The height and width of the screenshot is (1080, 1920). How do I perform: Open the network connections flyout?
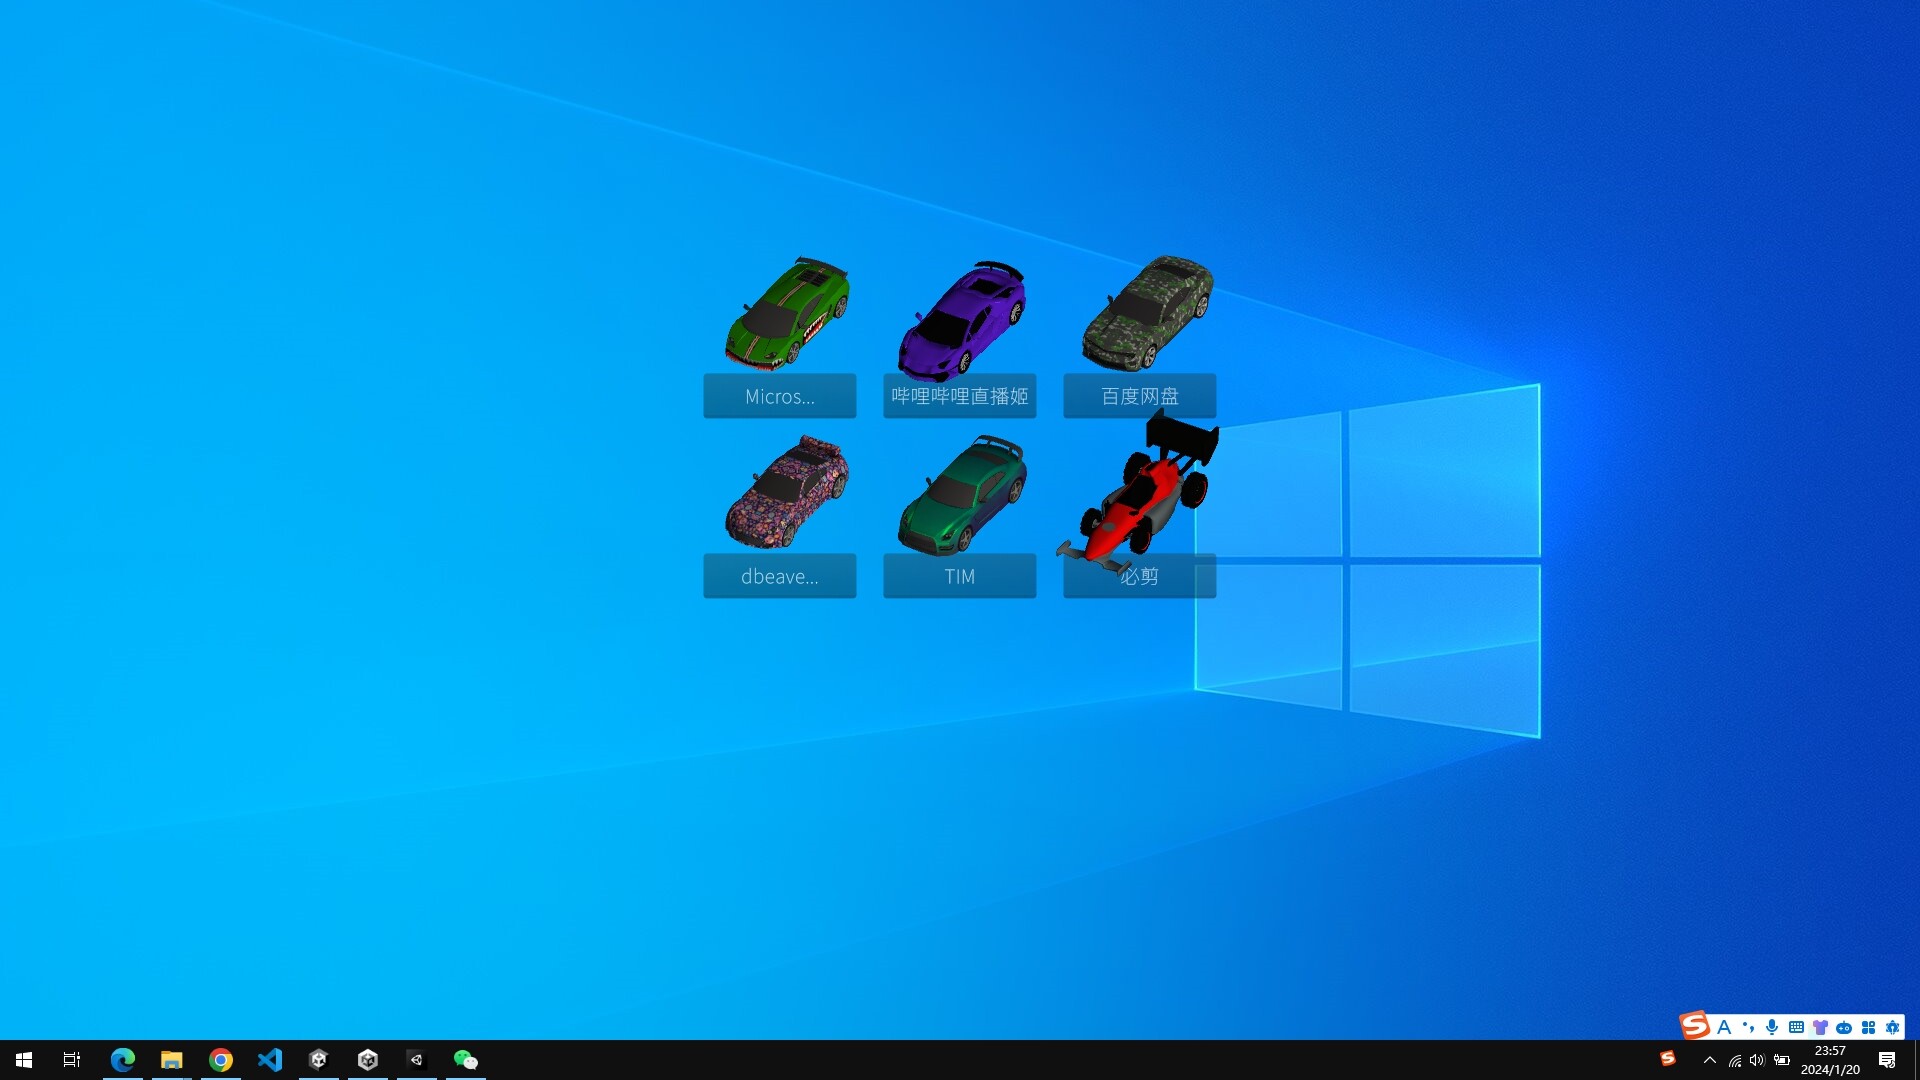pos(1733,1060)
